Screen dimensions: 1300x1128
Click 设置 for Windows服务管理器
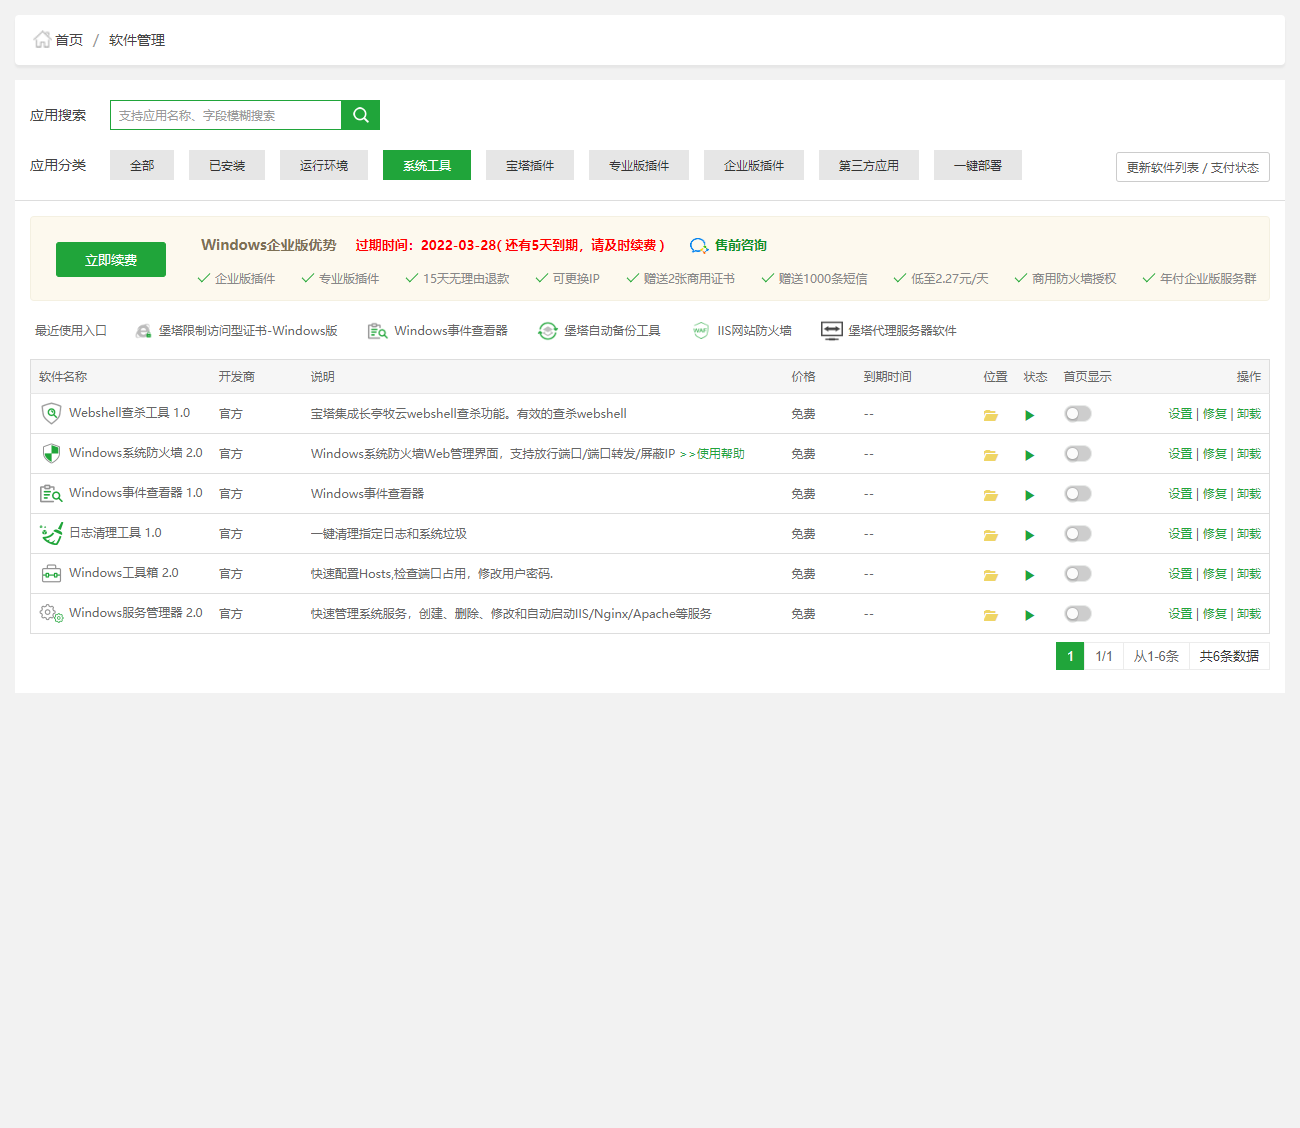tap(1180, 614)
